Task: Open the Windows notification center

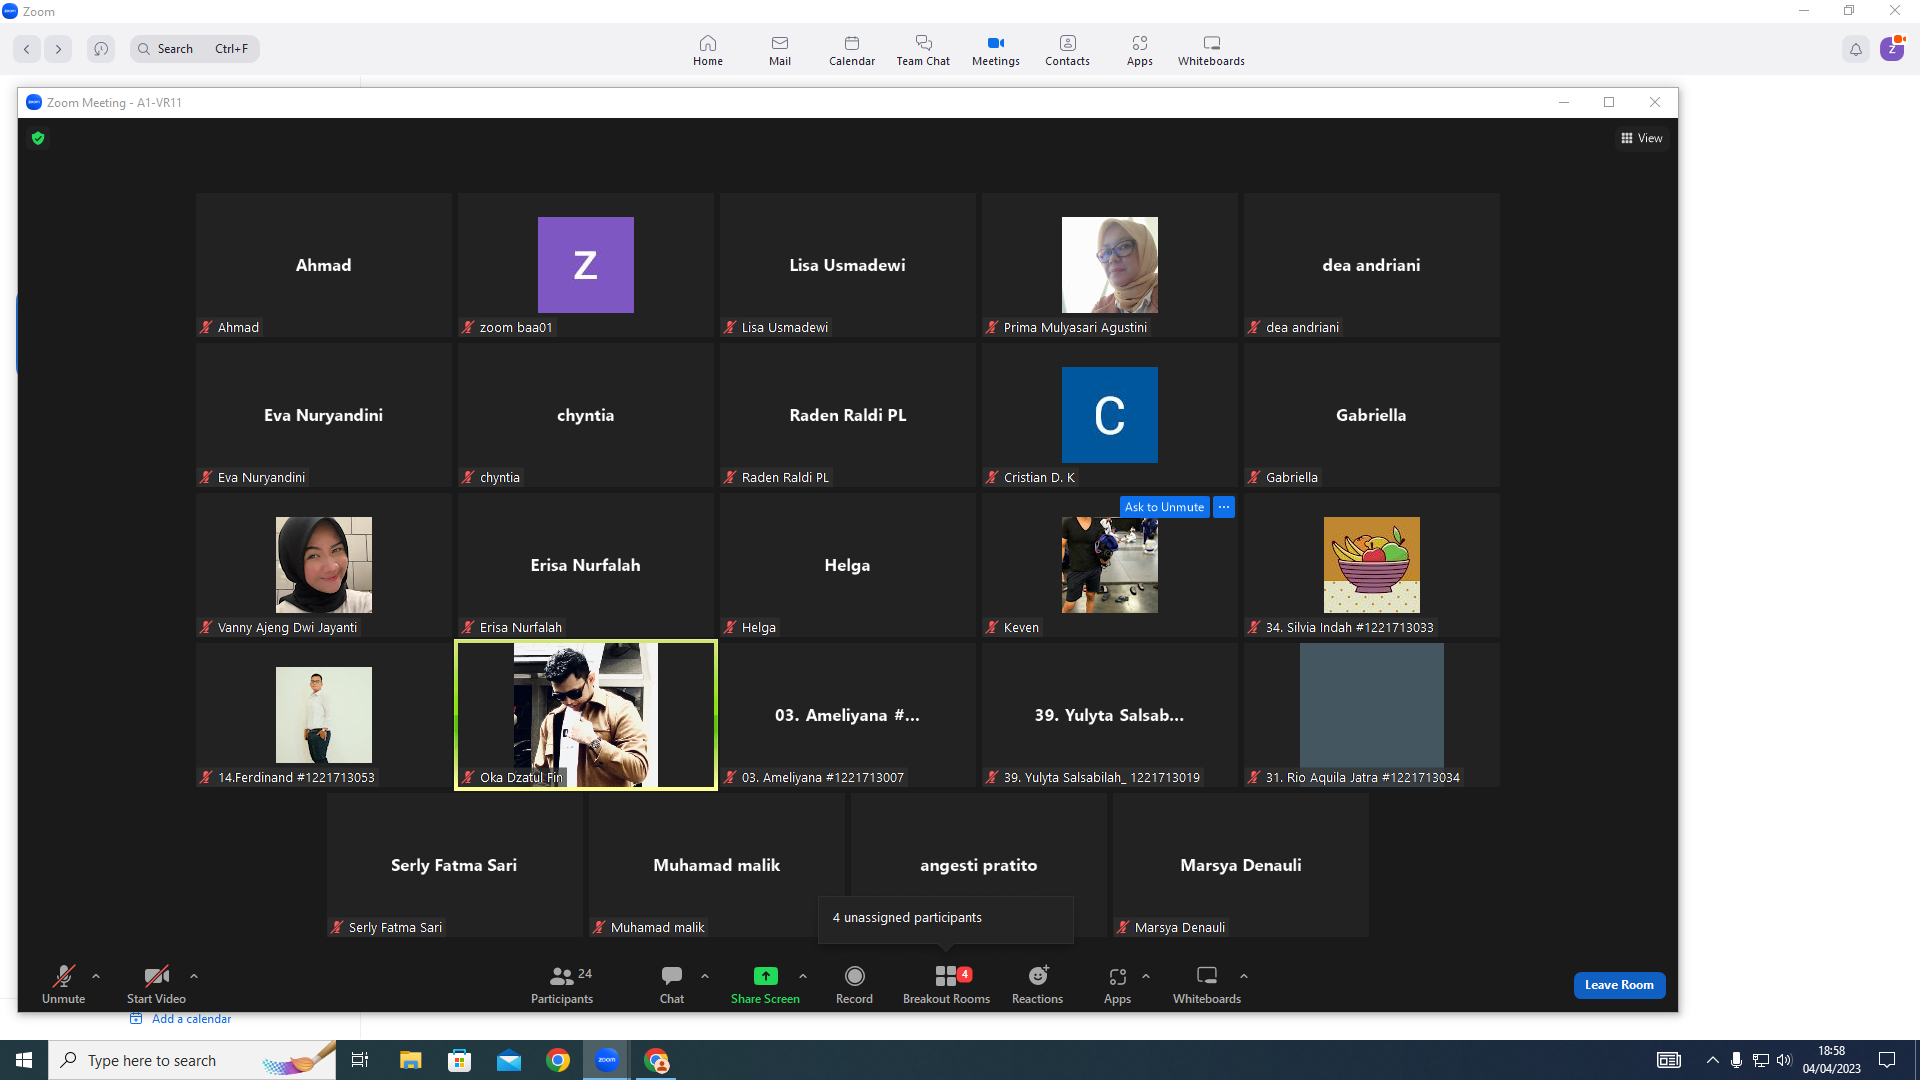Action: pyautogui.click(x=1887, y=1060)
